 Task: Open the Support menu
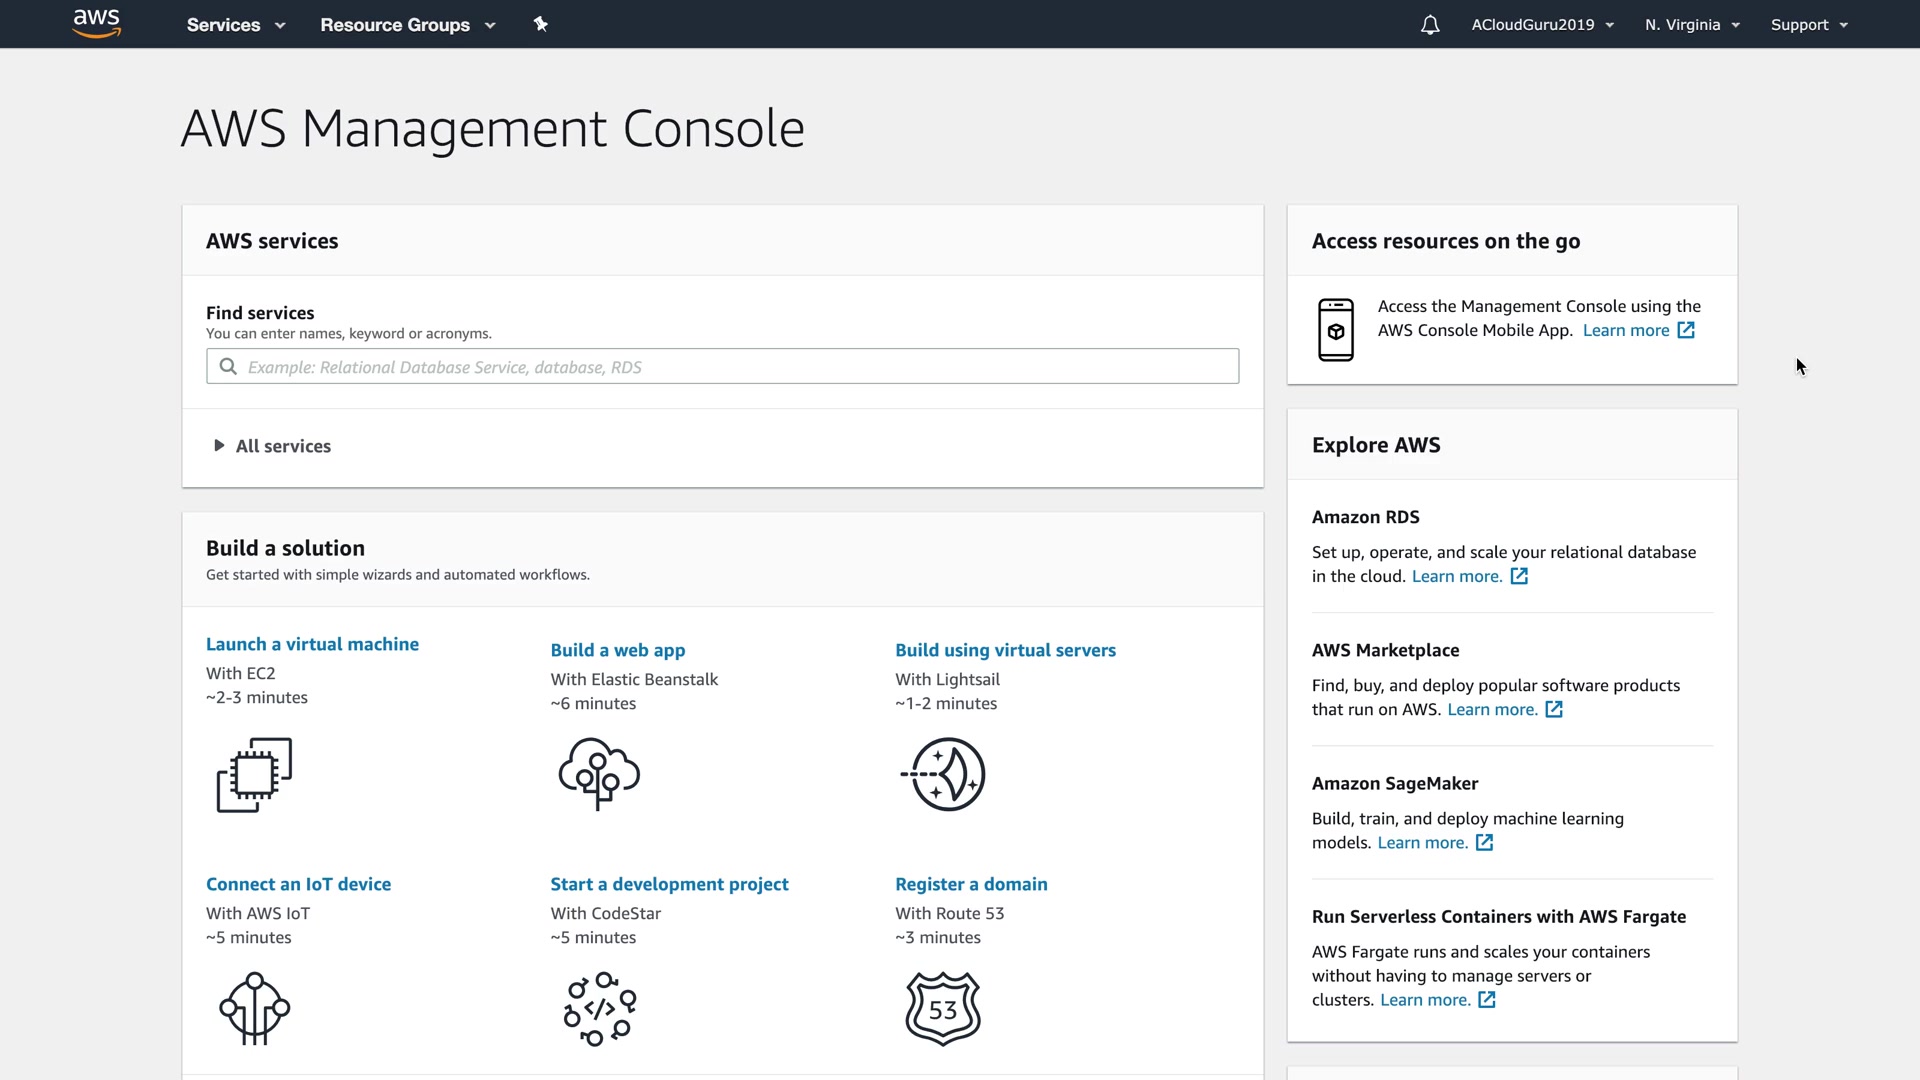tap(1809, 25)
